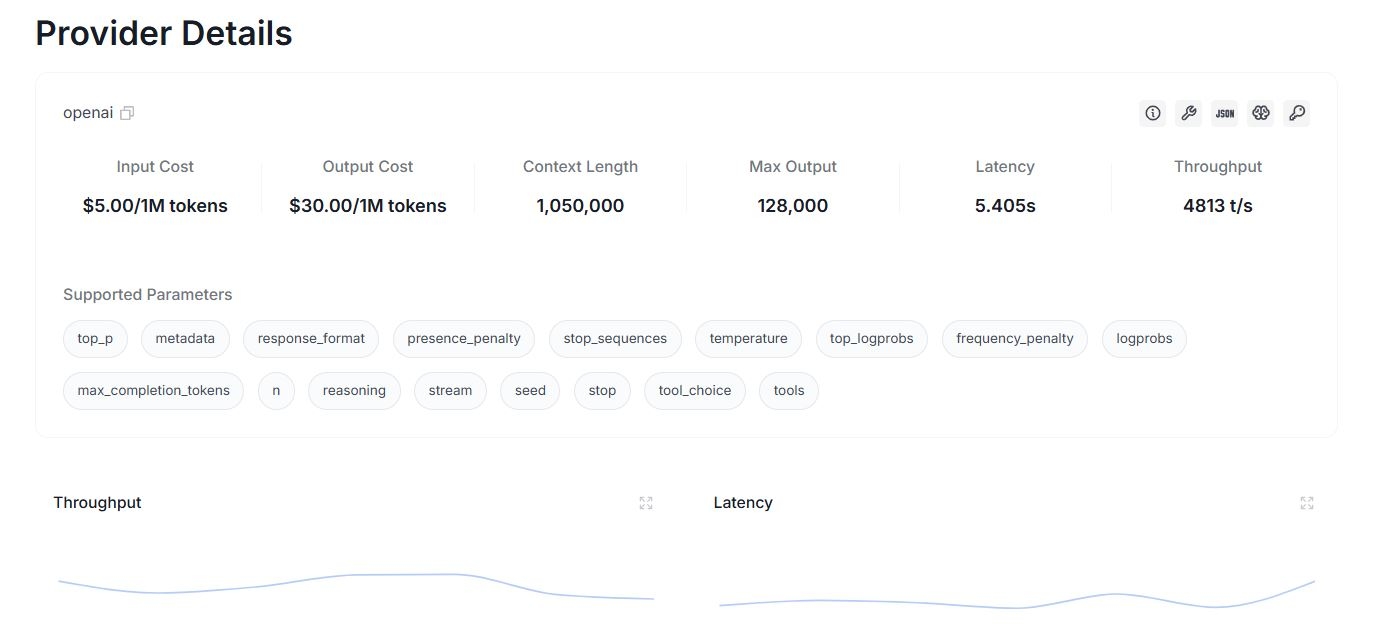Click the max_completion_tokens parameter tag

click(153, 391)
